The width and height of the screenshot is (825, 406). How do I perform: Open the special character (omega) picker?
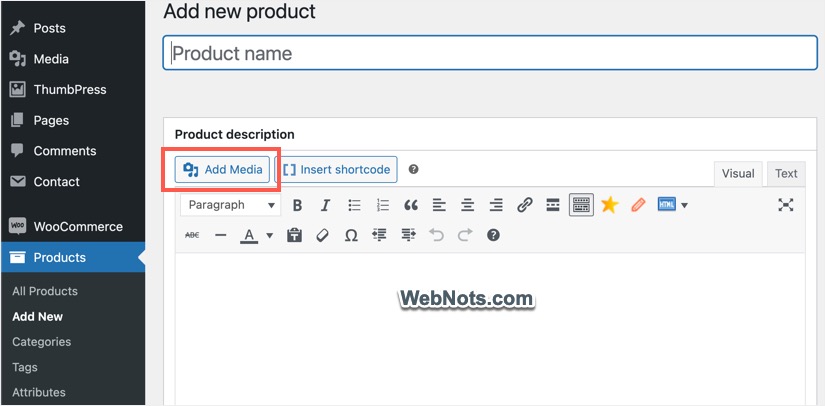click(351, 236)
